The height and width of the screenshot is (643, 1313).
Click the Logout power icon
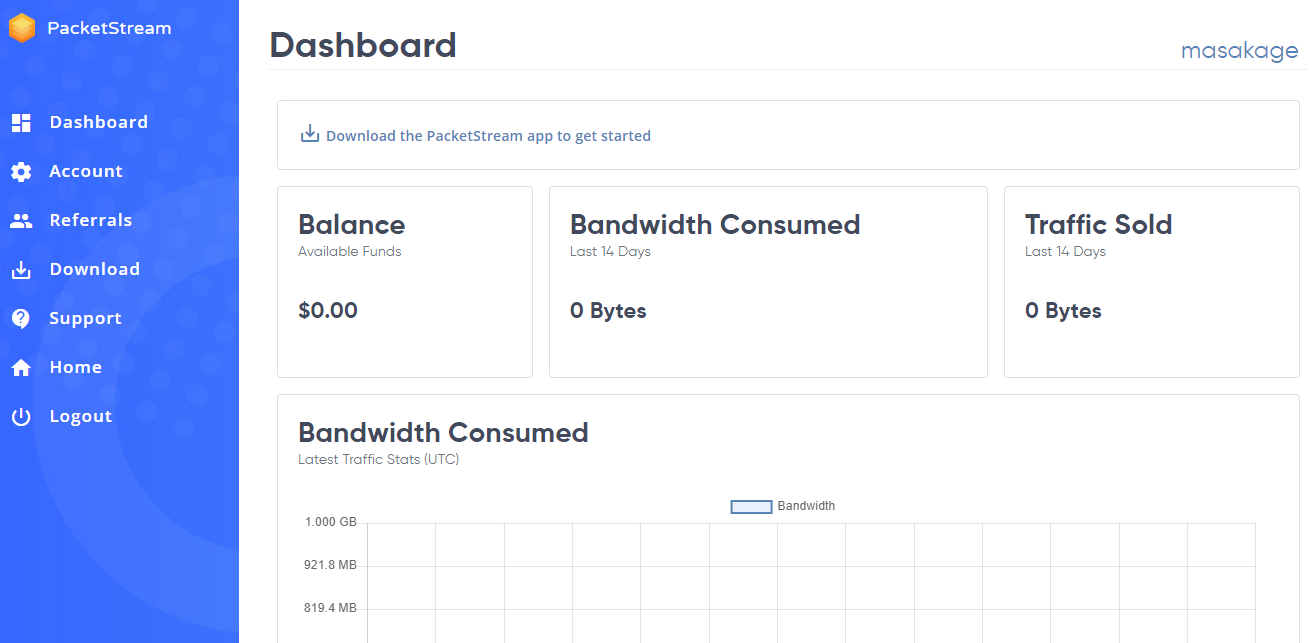click(21, 417)
